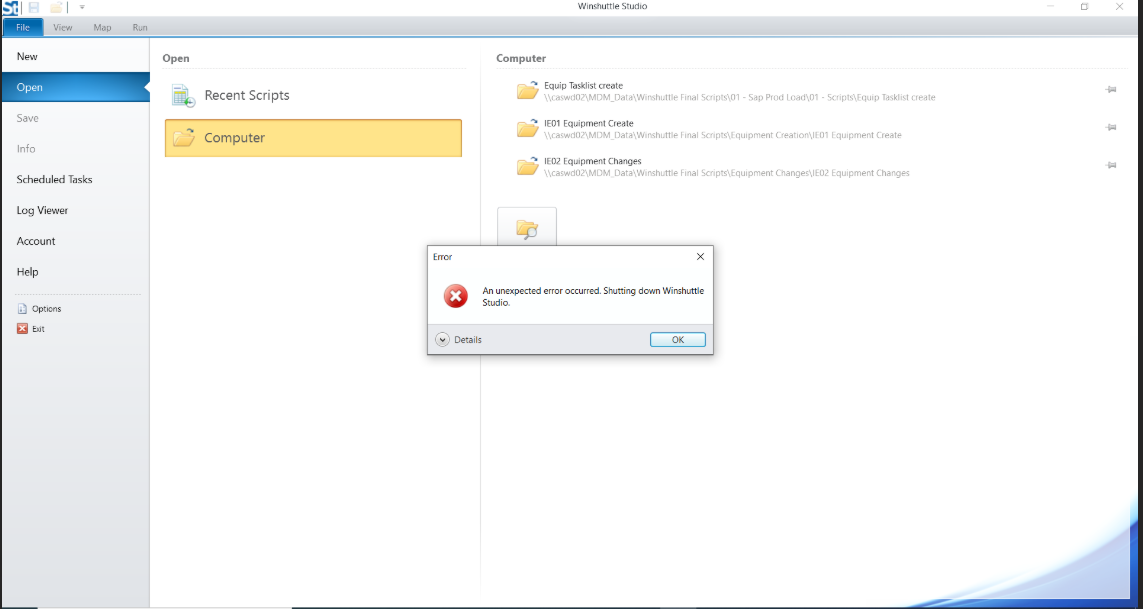The height and width of the screenshot is (609, 1143).
Task: Click the Computer folder icon
Action: pyautogui.click(x=184, y=137)
